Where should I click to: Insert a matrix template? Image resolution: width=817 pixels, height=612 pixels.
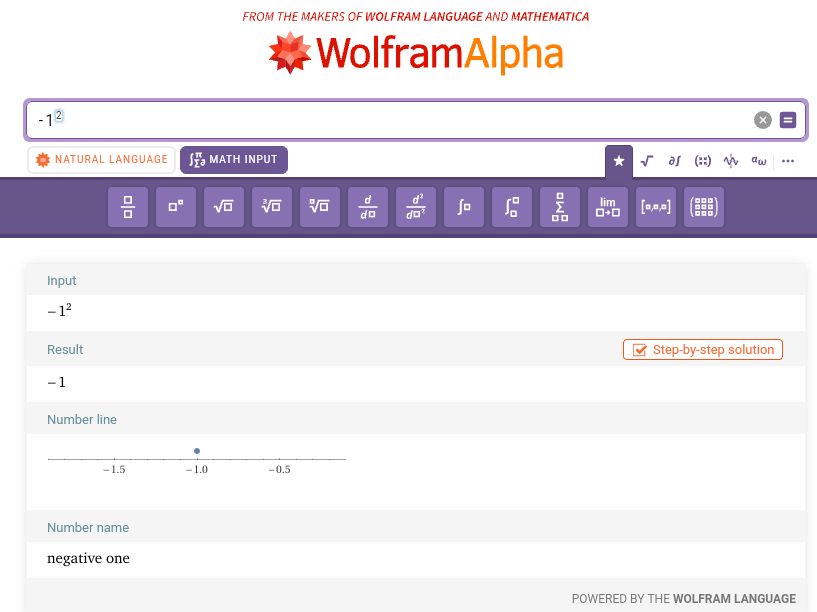tap(703, 207)
